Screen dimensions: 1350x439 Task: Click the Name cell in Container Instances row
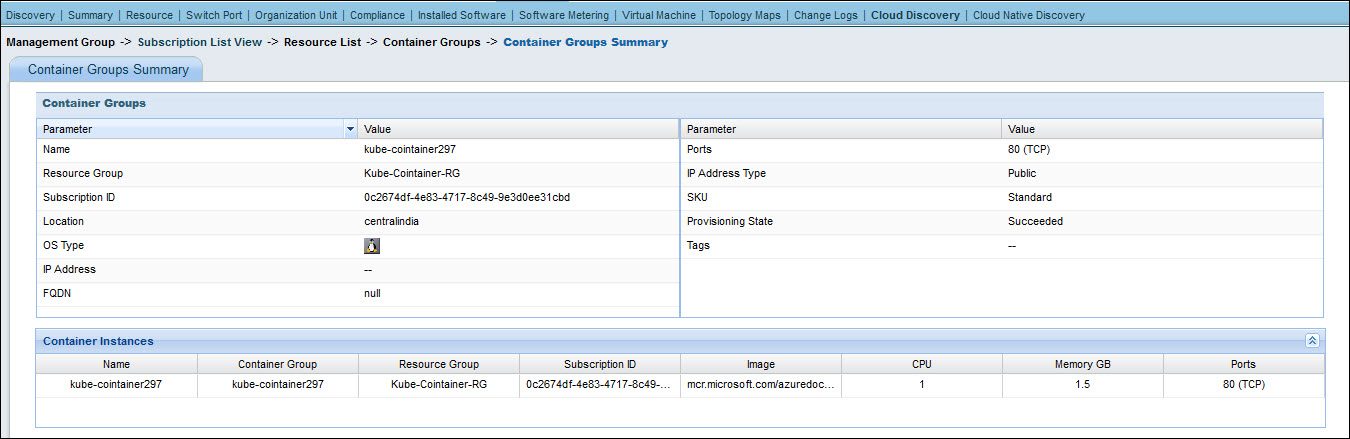pos(116,385)
